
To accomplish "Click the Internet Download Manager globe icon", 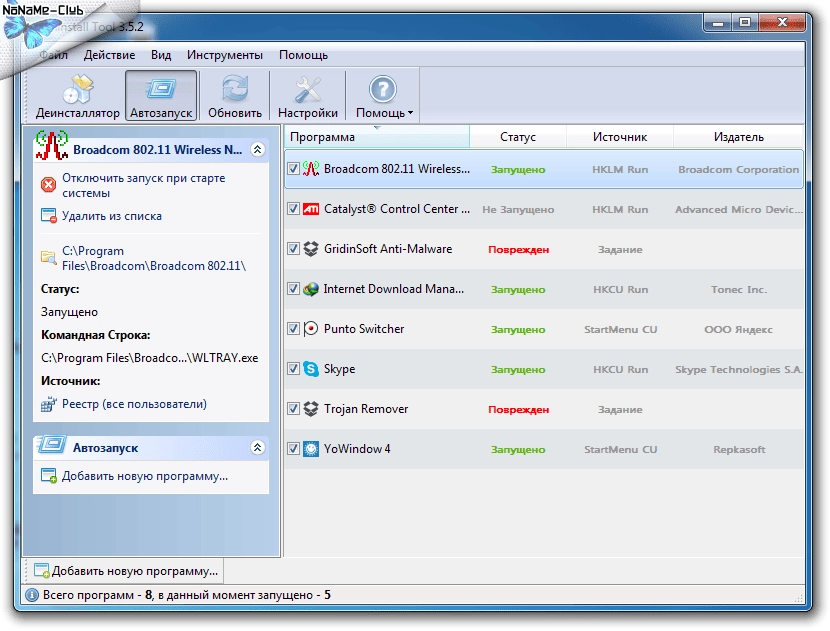I will click(311, 289).
